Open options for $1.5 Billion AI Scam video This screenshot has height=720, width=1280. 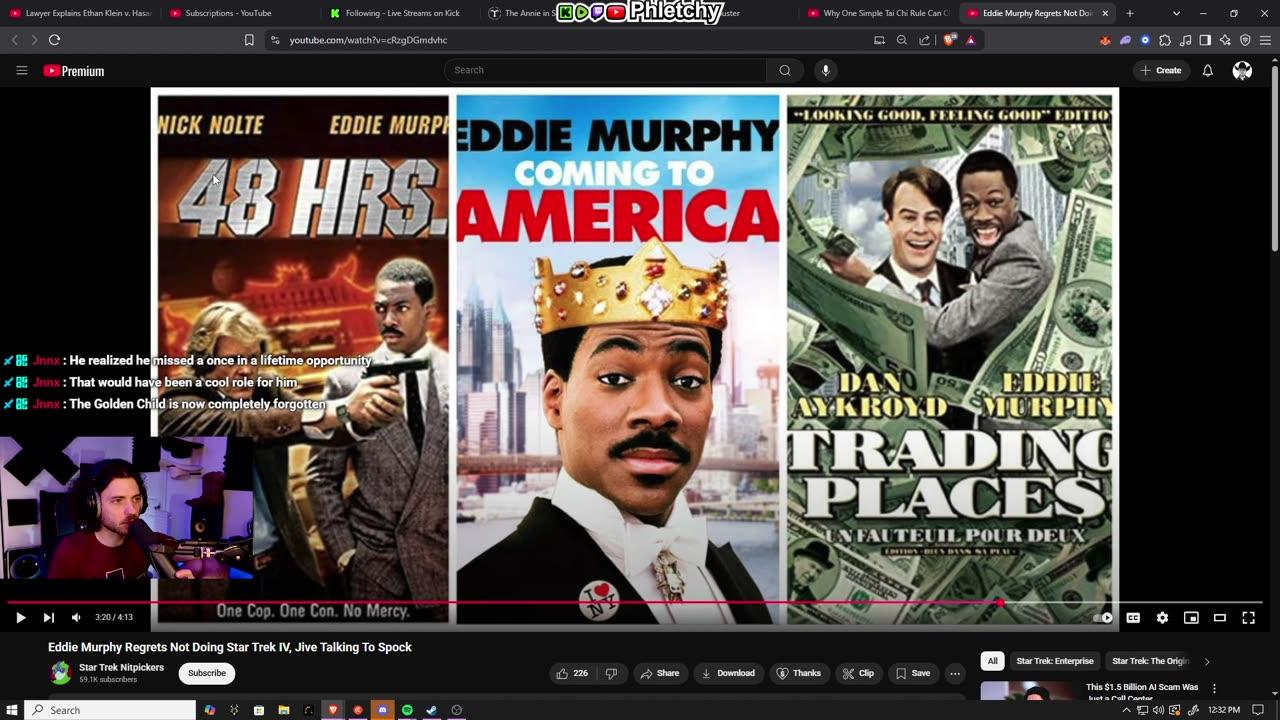(1214, 689)
